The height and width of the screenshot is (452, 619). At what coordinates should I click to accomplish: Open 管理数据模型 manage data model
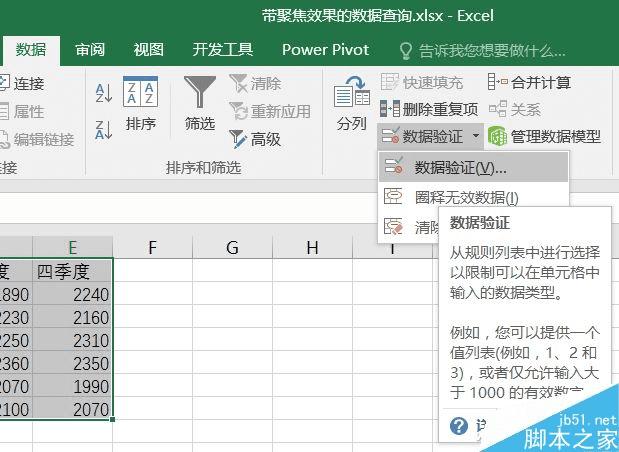pos(544,137)
